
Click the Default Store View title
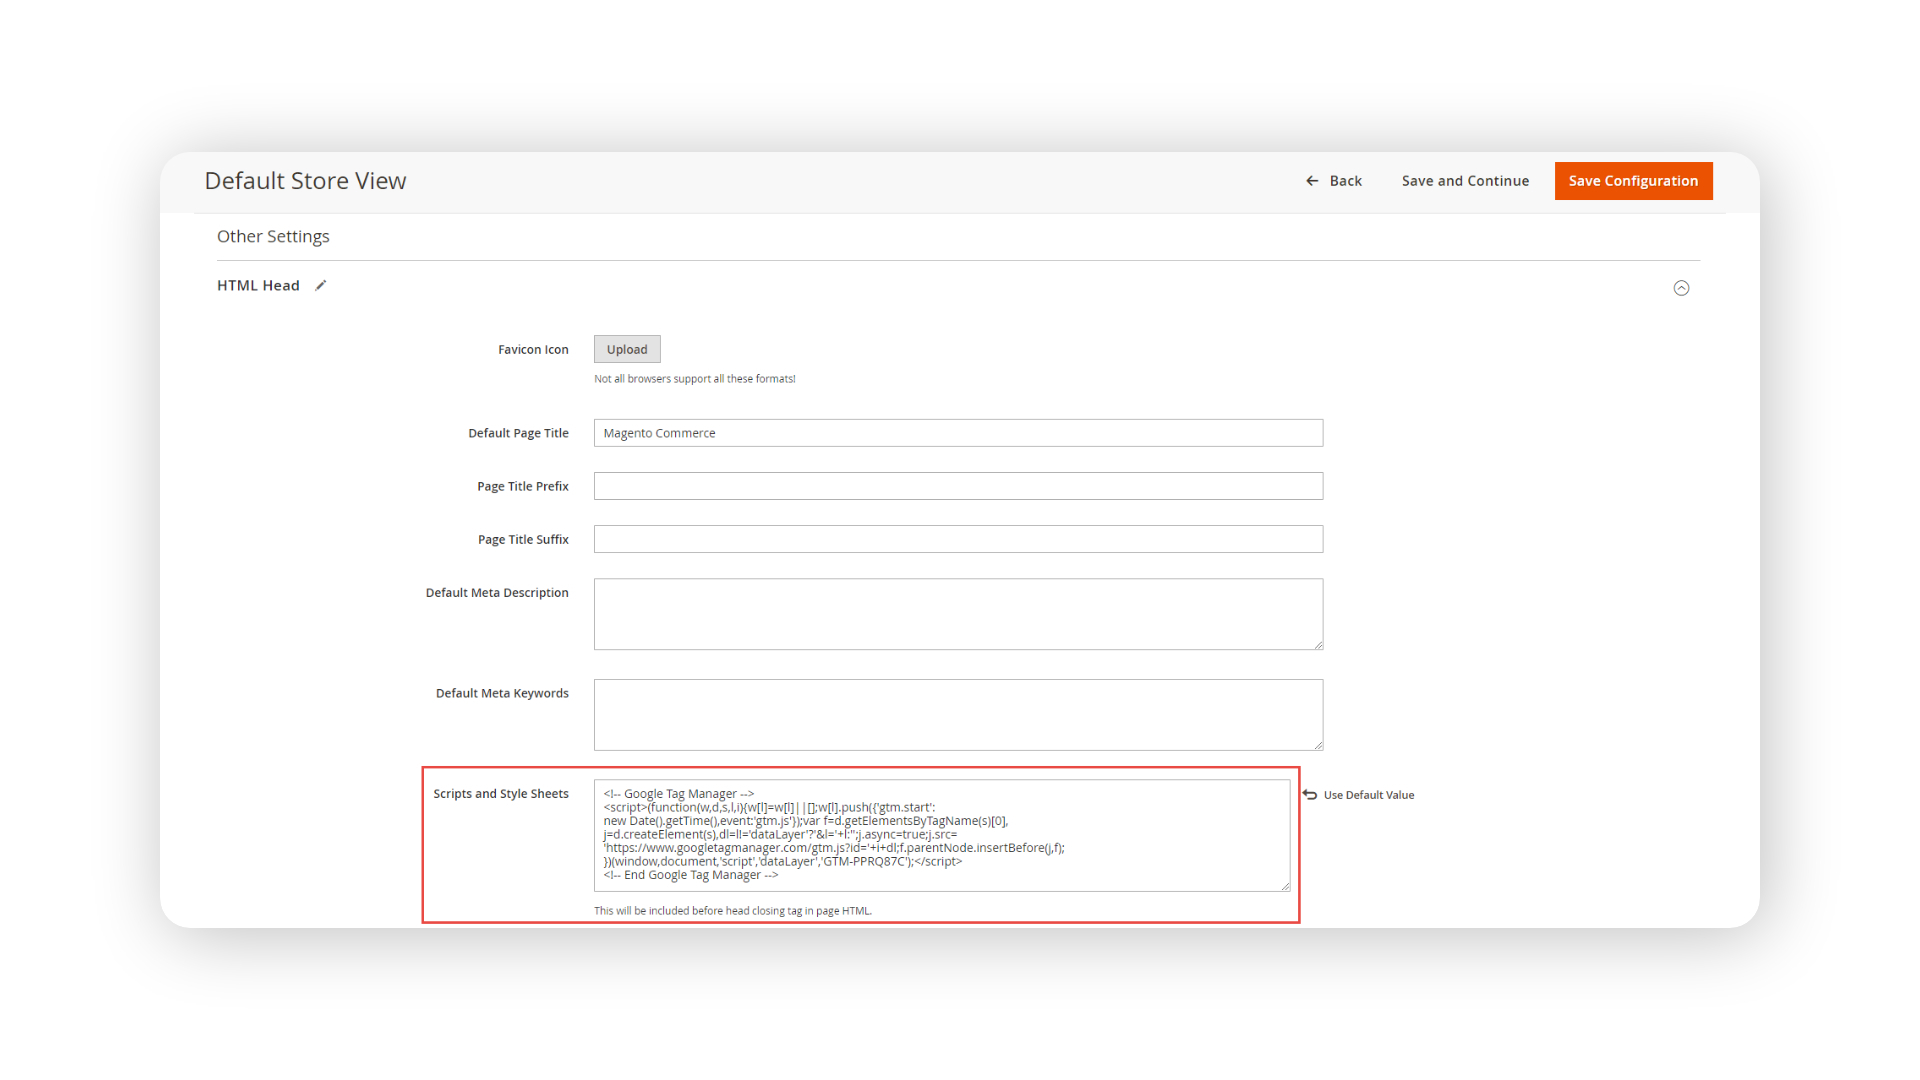pyautogui.click(x=305, y=181)
